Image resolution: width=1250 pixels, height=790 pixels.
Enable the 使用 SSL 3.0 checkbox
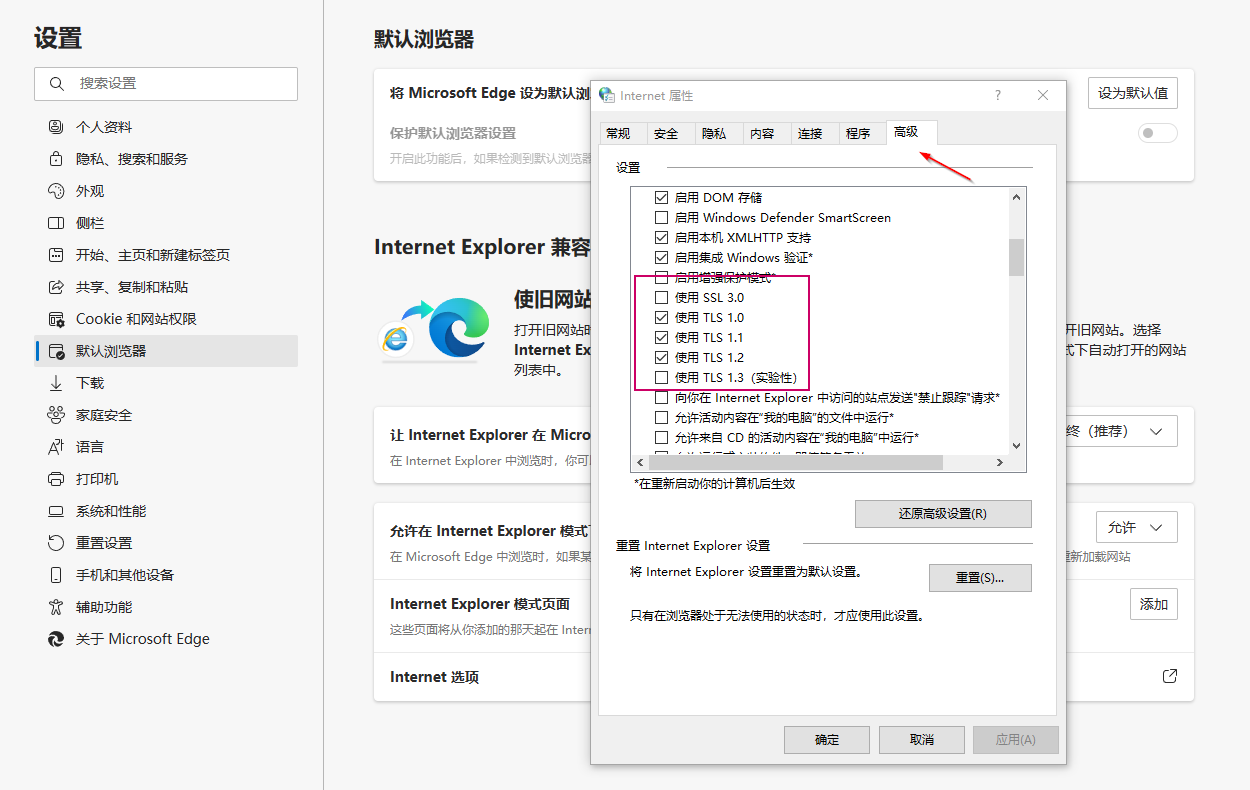pyautogui.click(x=662, y=297)
